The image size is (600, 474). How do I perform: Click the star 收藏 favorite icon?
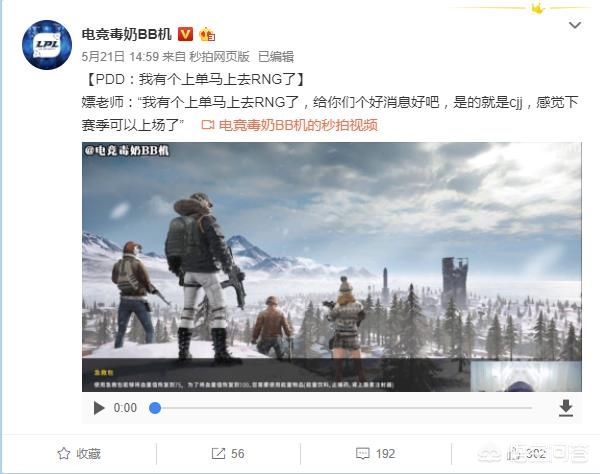point(64,454)
